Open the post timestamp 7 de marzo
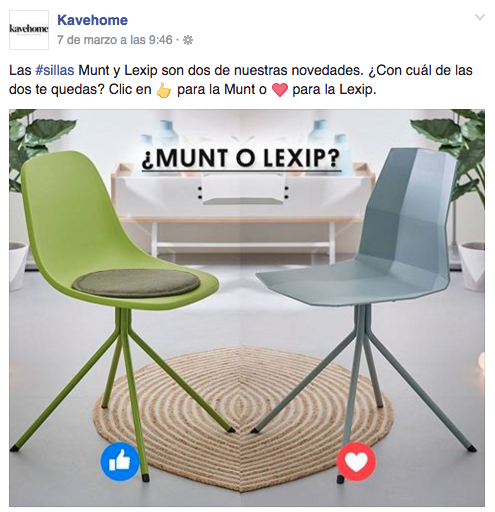Image resolution: width=495 pixels, height=512 pixels. pyautogui.click(x=115, y=40)
